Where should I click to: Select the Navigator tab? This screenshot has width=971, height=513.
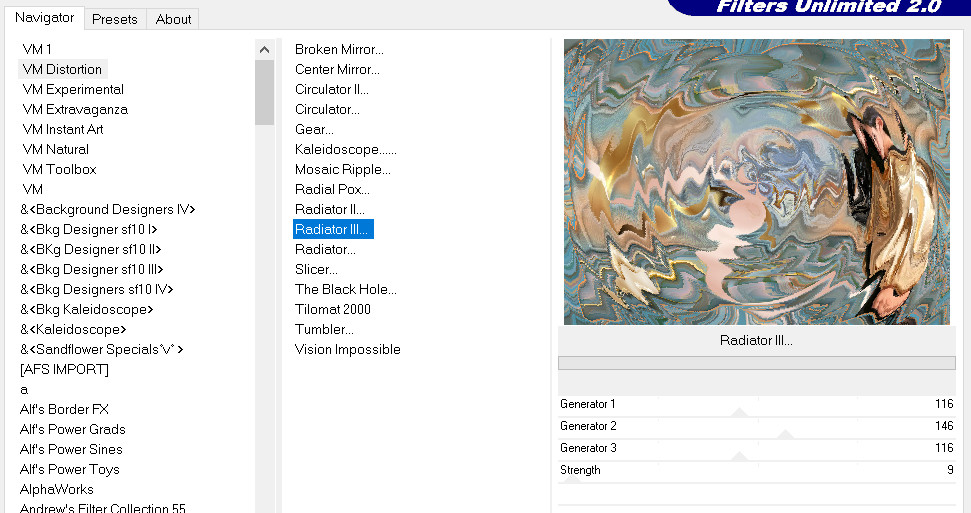[x=45, y=17]
